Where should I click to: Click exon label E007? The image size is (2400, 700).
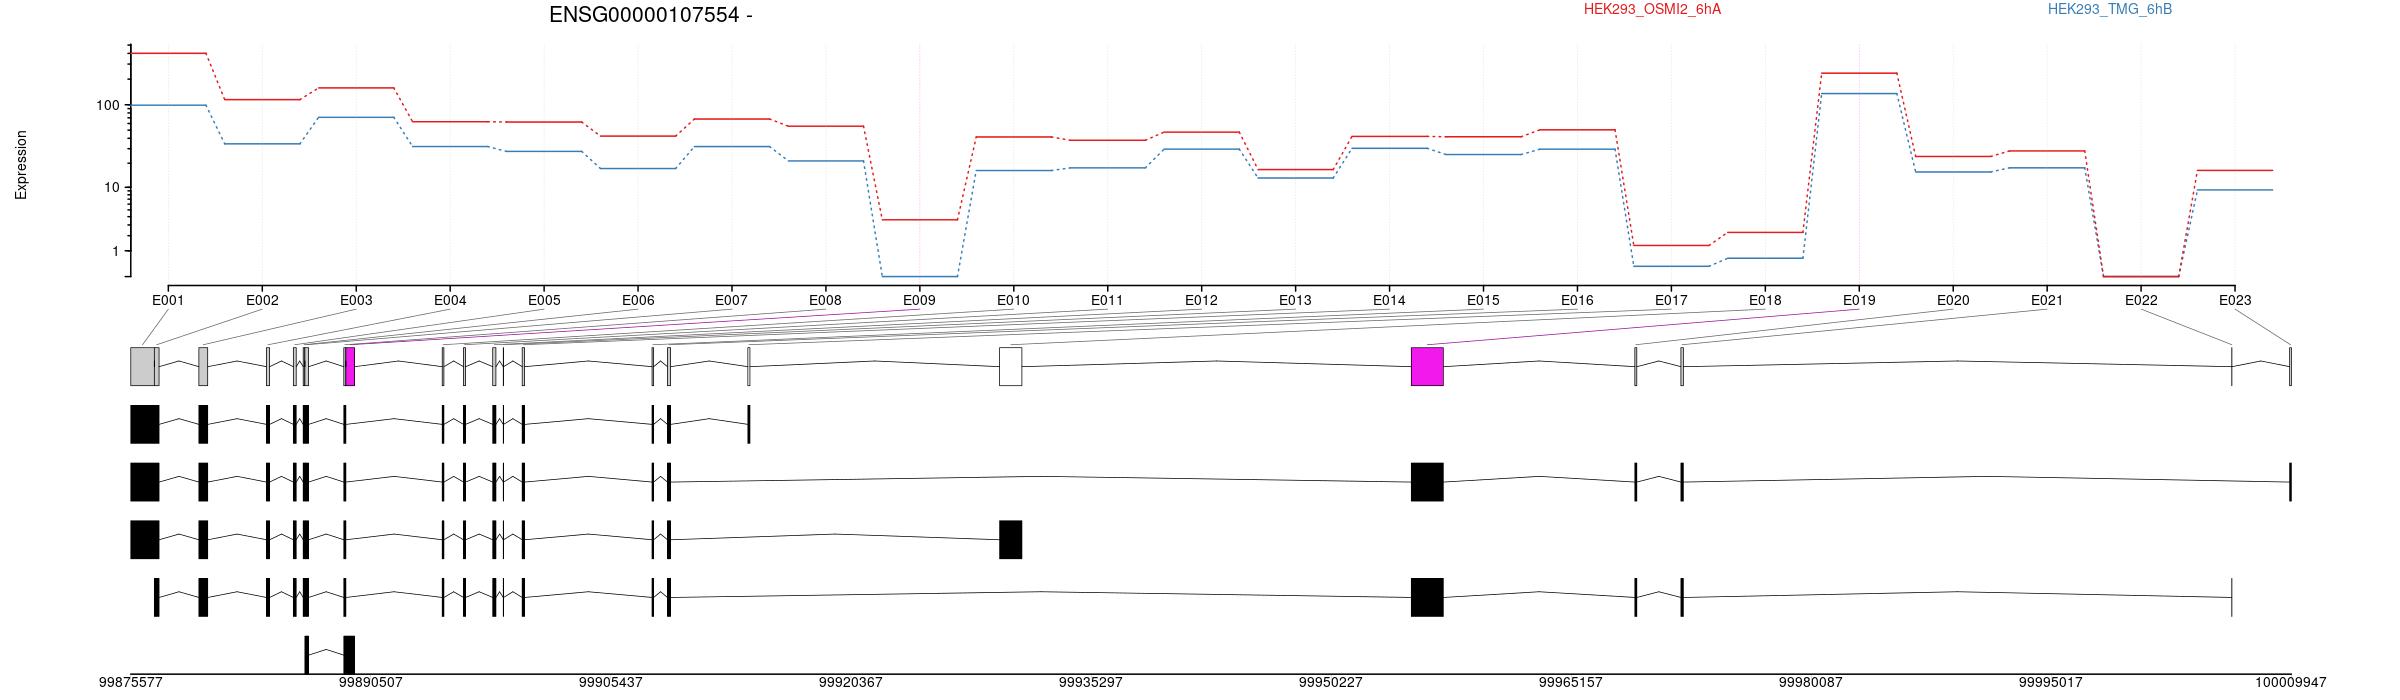pyautogui.click(x=731, y=300)
